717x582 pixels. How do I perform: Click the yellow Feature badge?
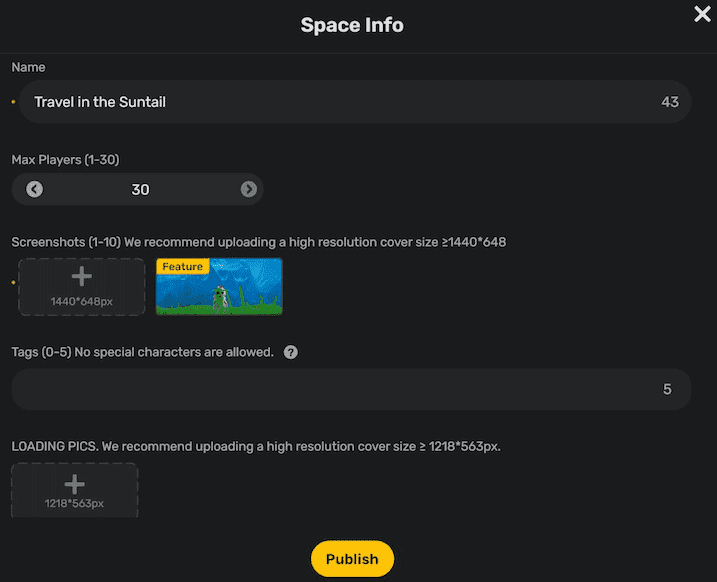click(x=182, y=266)
